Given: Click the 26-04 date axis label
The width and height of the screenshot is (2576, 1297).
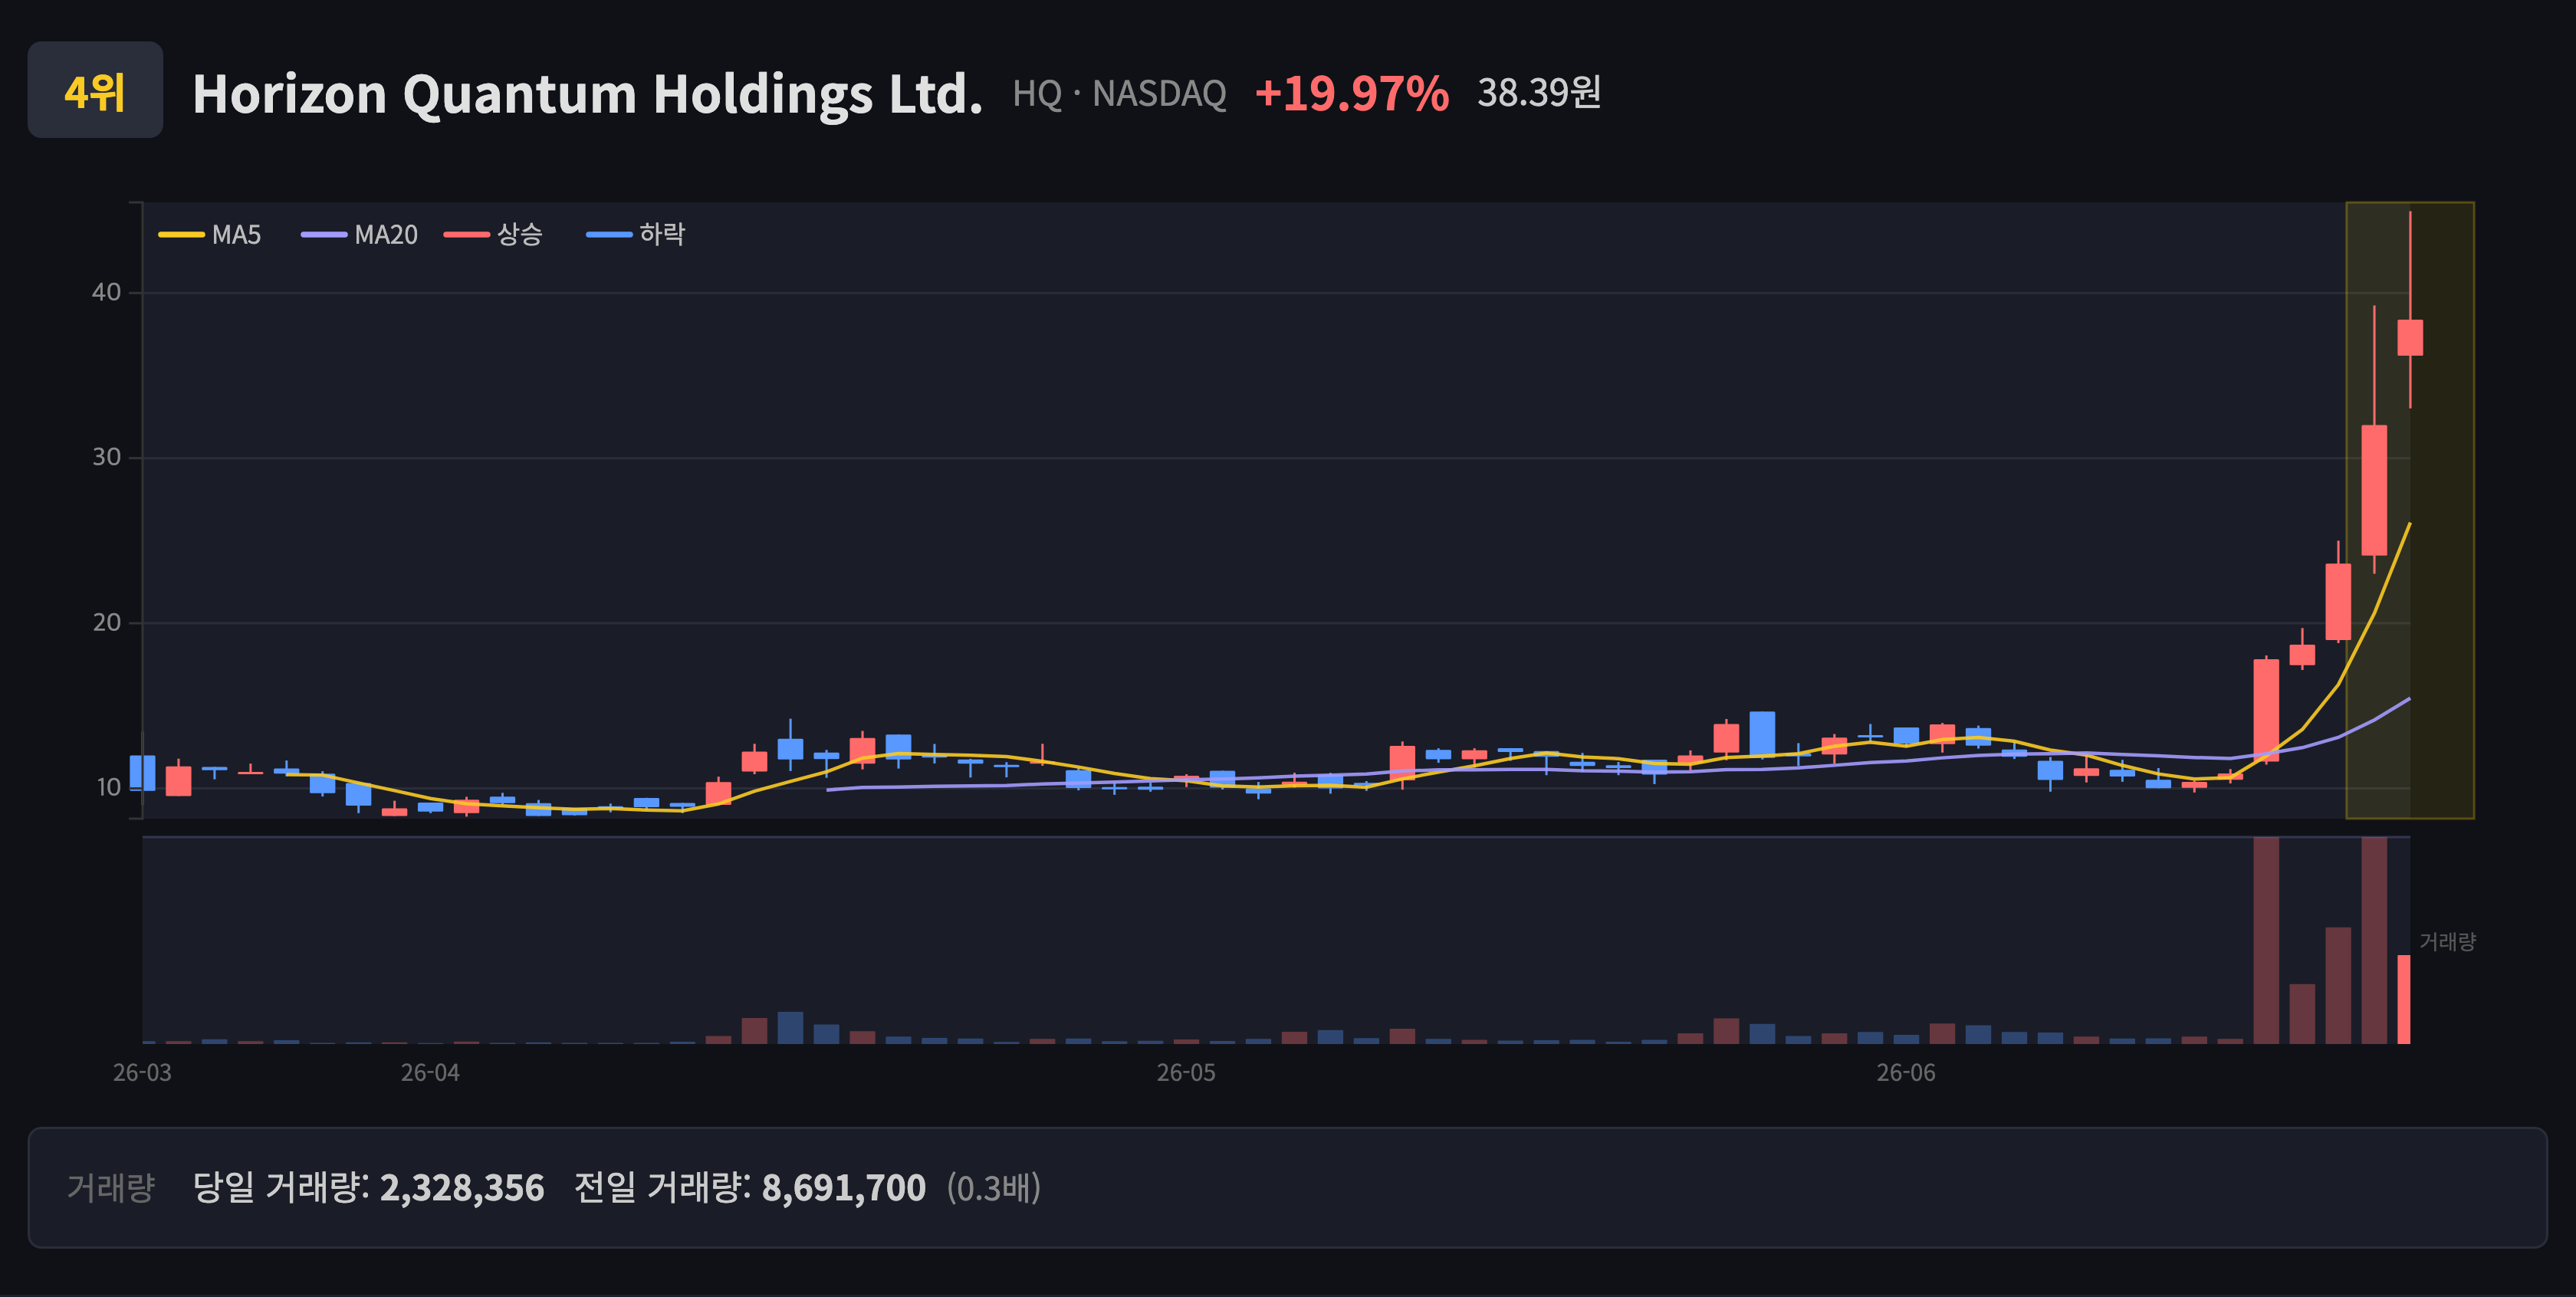Looking at the screenshot, I should [430, 1073].
